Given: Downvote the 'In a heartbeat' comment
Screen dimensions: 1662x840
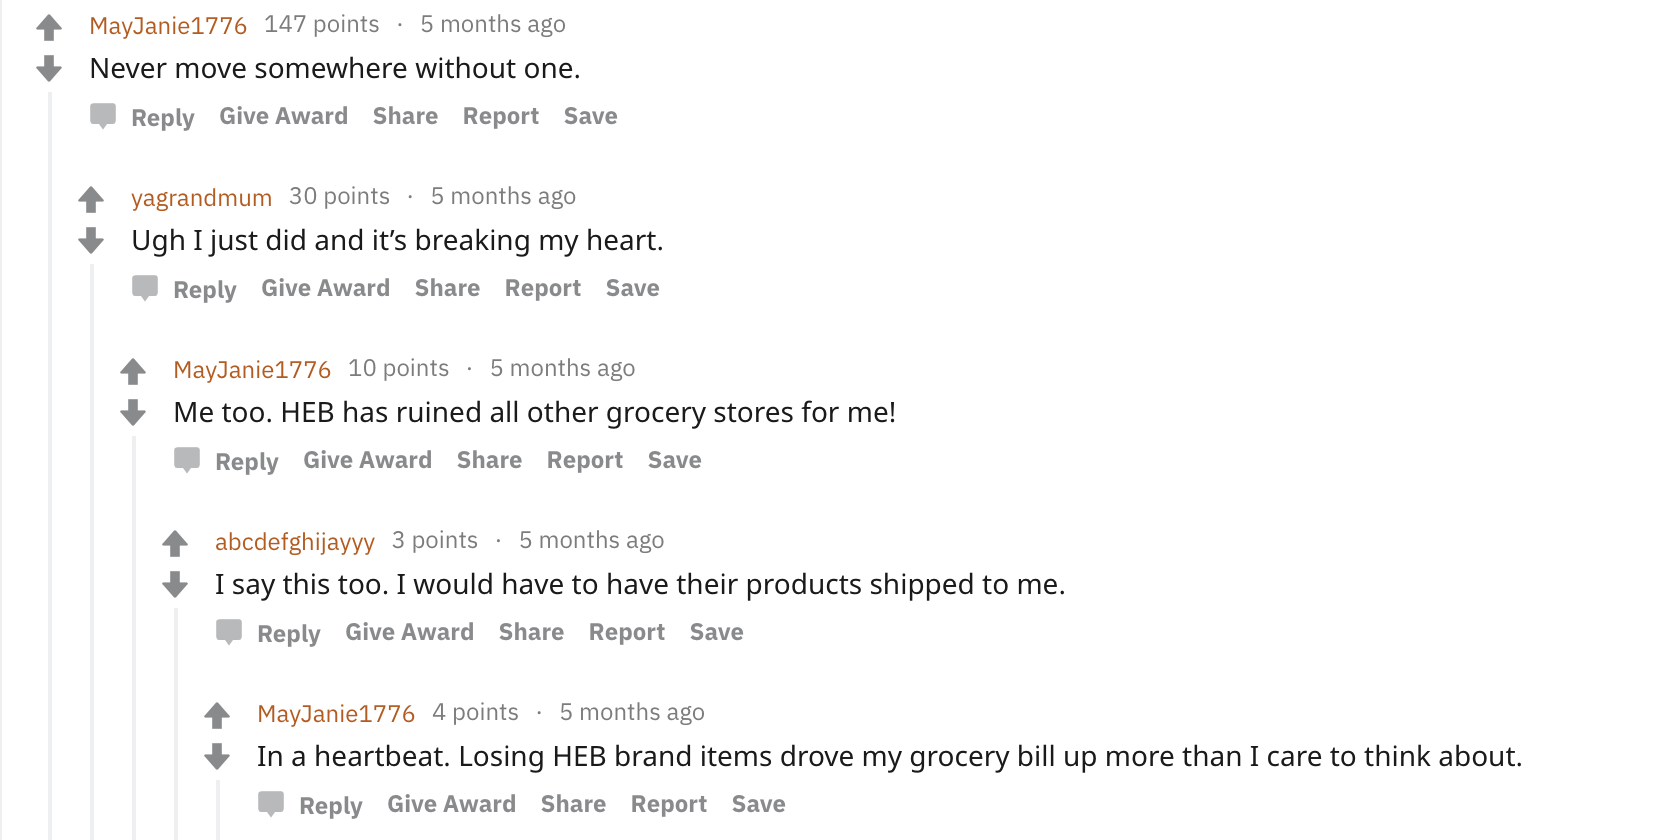Looking at the screenshot, I should click(217, 756).
